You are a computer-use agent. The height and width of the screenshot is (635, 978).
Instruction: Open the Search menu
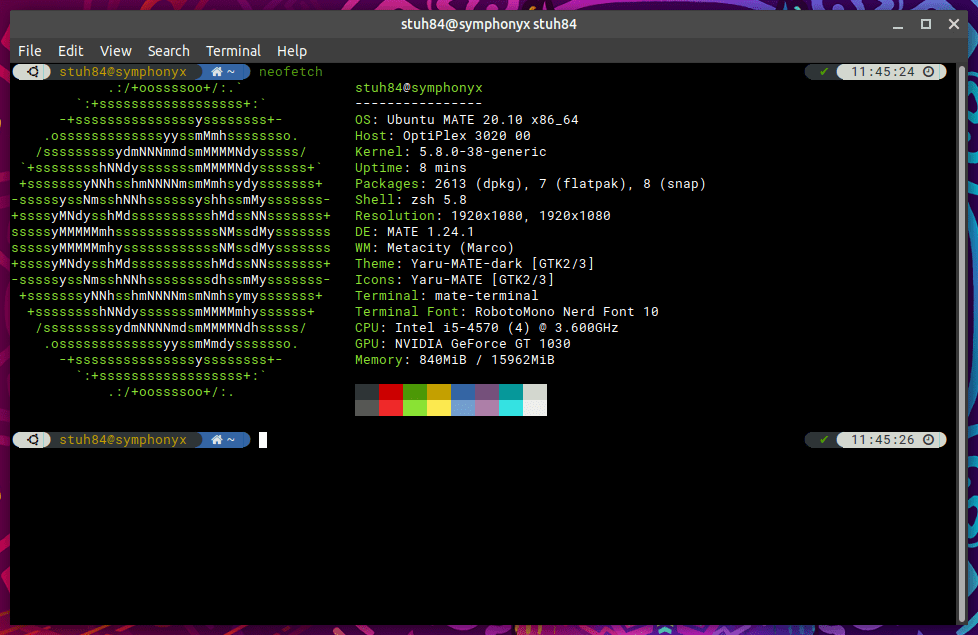point(168,51)
